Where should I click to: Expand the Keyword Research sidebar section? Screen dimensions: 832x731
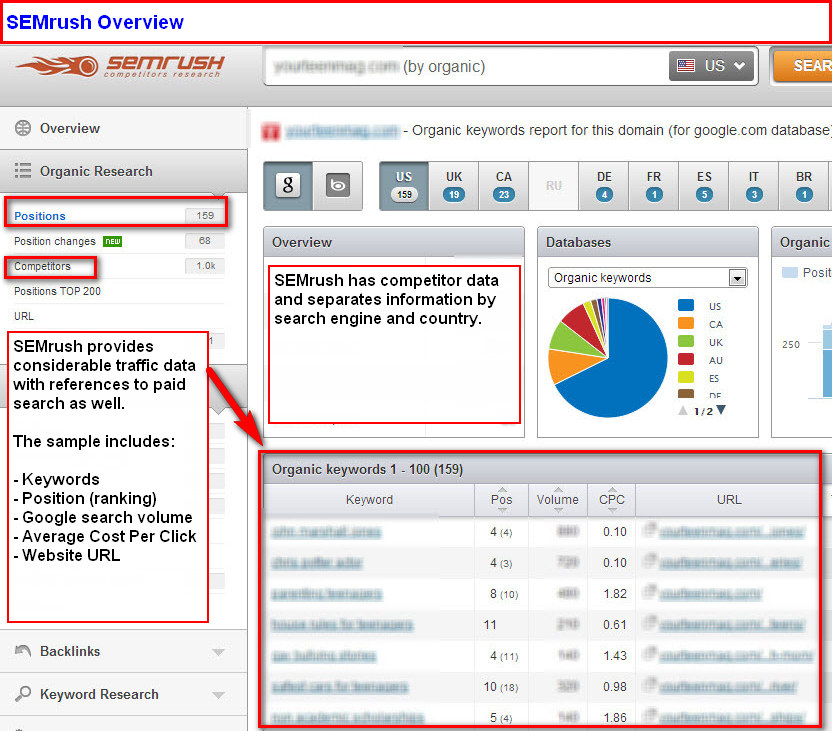218,694
